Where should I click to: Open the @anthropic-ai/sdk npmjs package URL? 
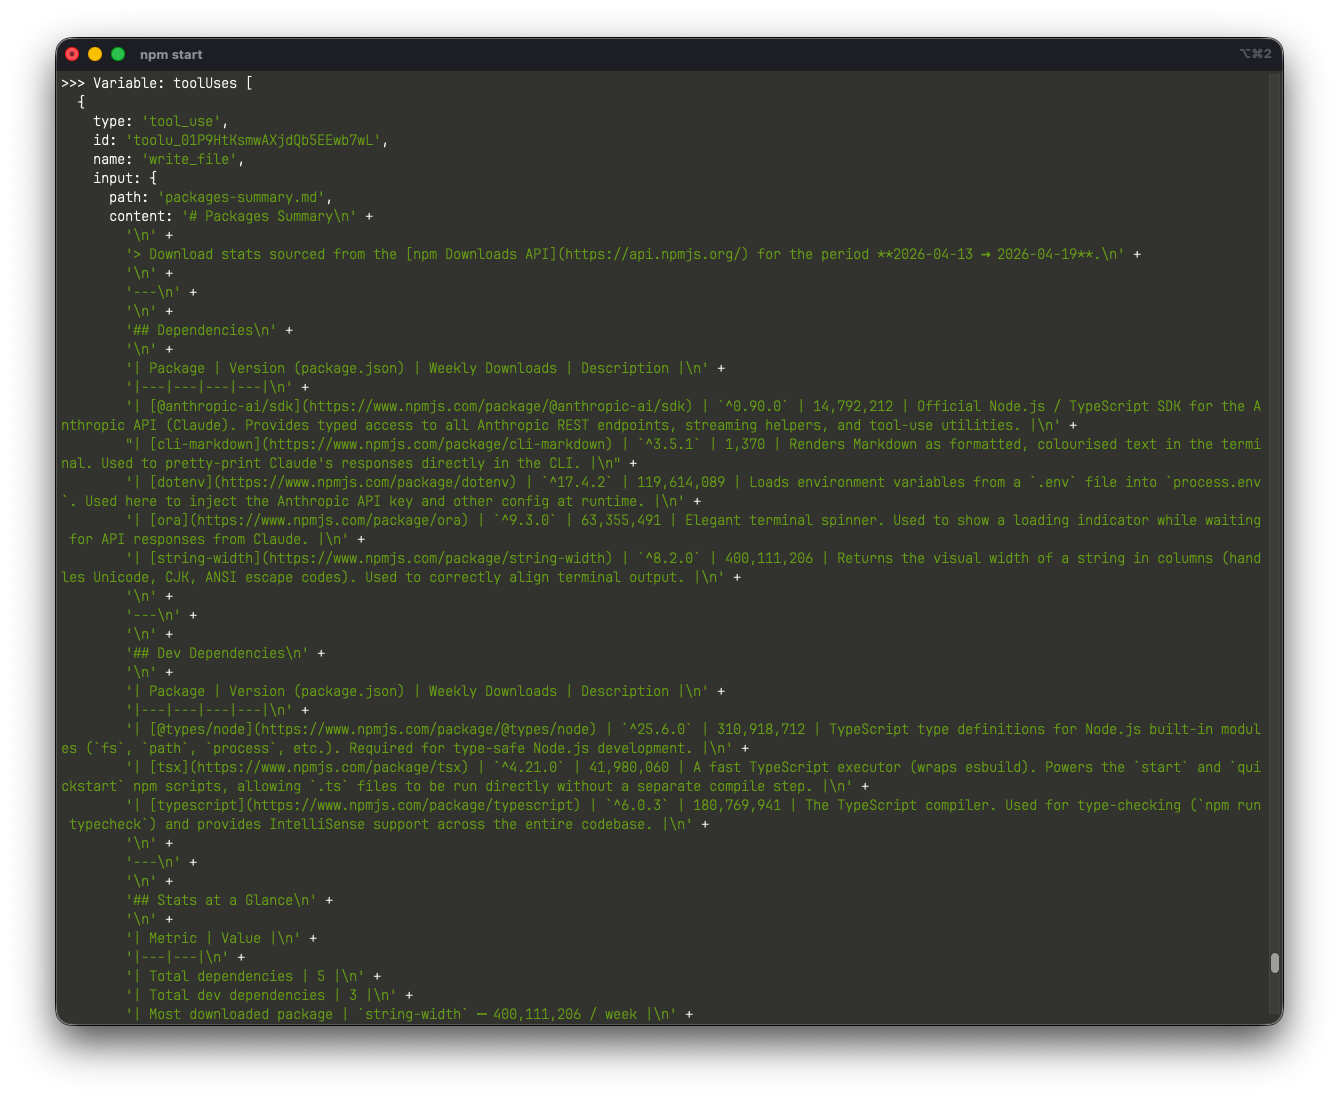[x=497, y=406]
